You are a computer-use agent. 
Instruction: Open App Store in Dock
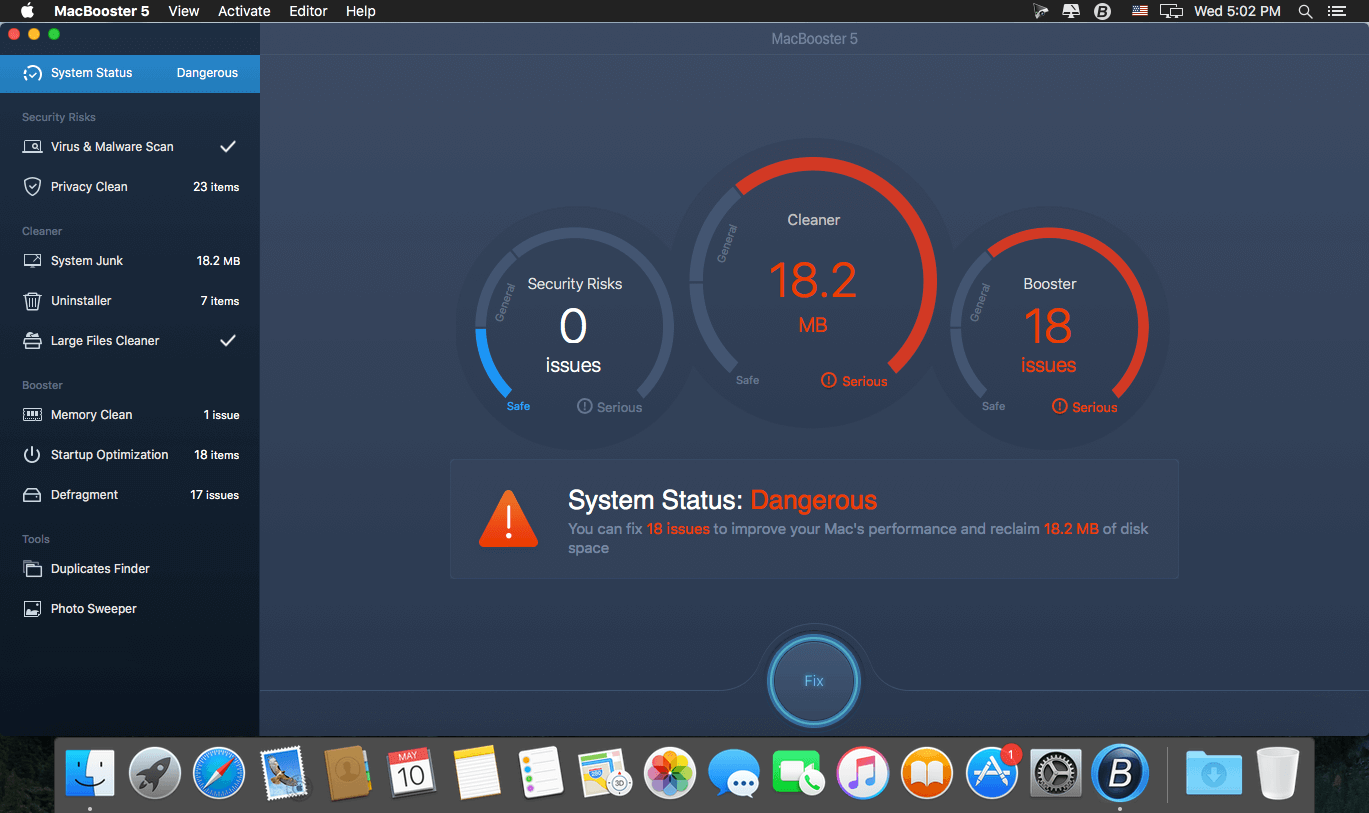click(x=991, y=773)
